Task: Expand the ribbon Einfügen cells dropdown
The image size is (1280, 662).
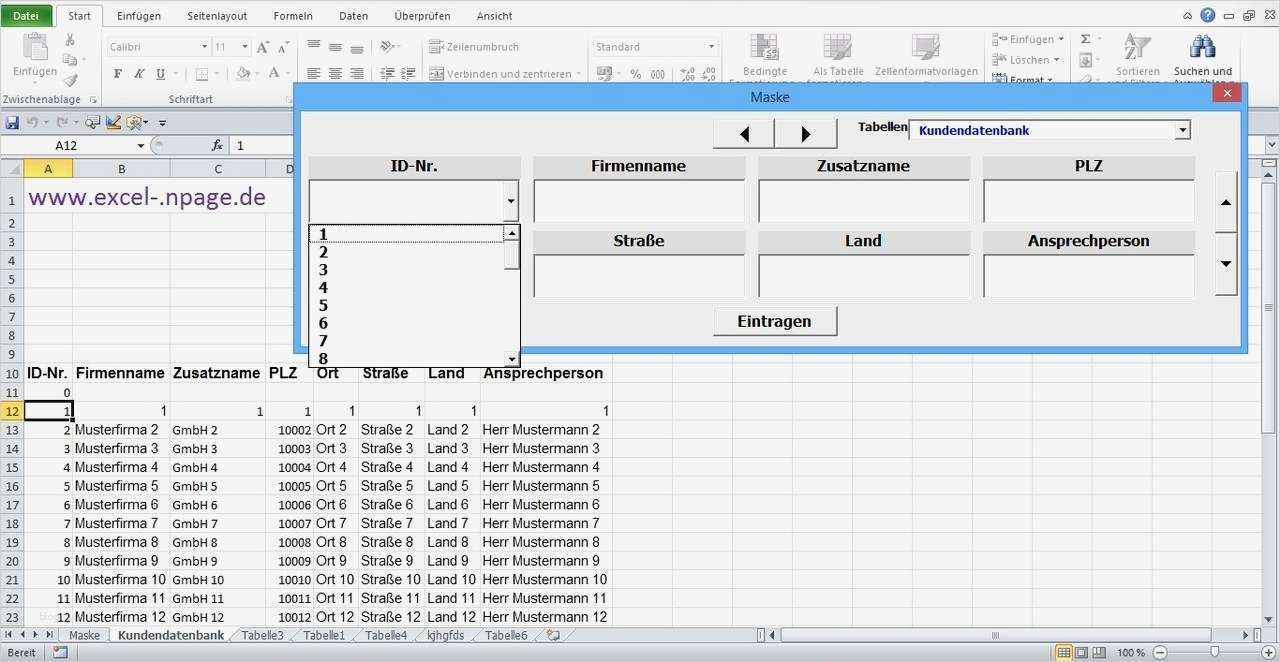Action: [1061, 39]
